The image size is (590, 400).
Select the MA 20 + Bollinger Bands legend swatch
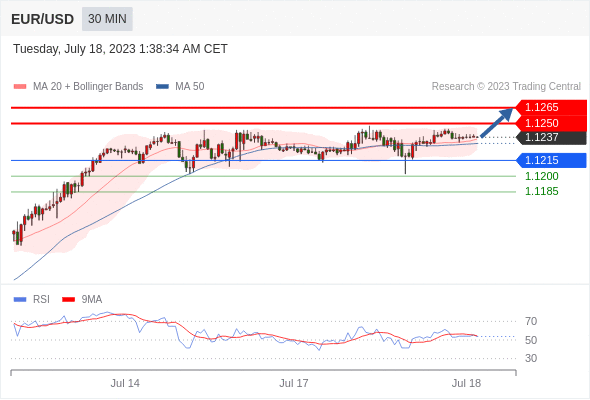click(20, 87)
